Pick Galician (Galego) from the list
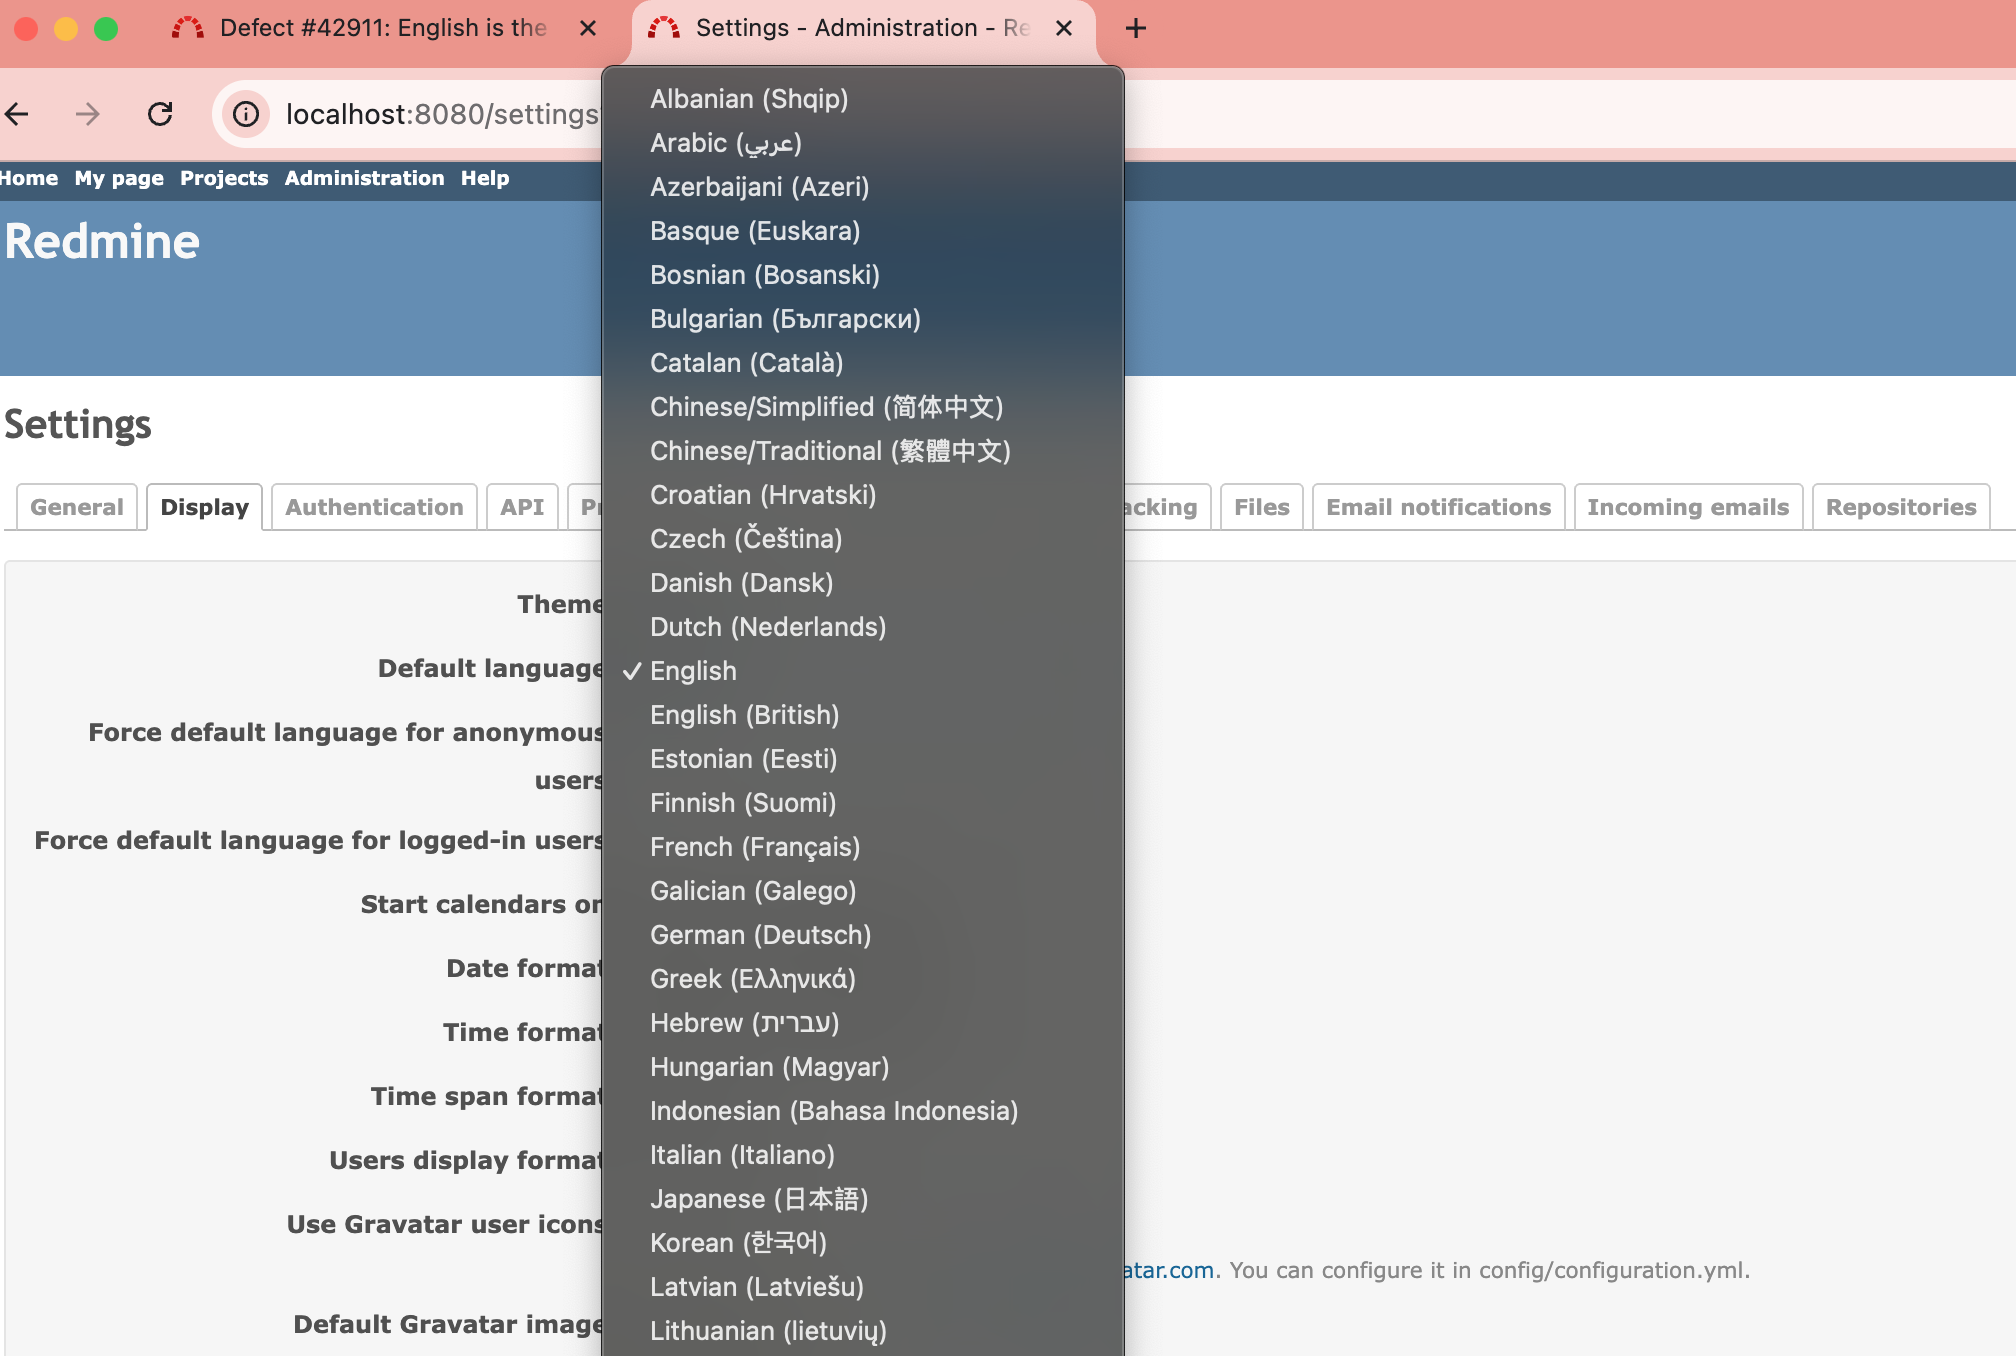The width and height of the screenshot is (2016, 1356). tap(863, 891)
